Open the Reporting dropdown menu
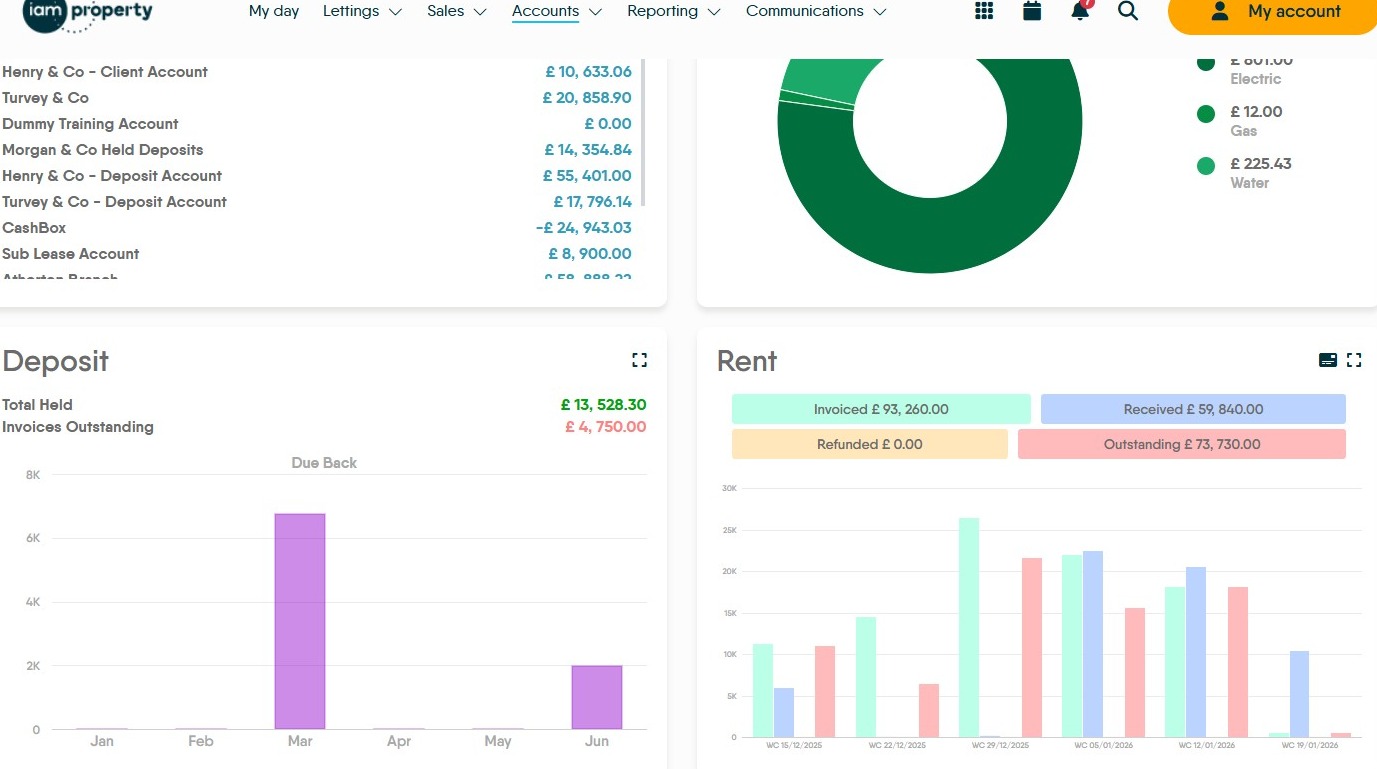 [673, 12]
